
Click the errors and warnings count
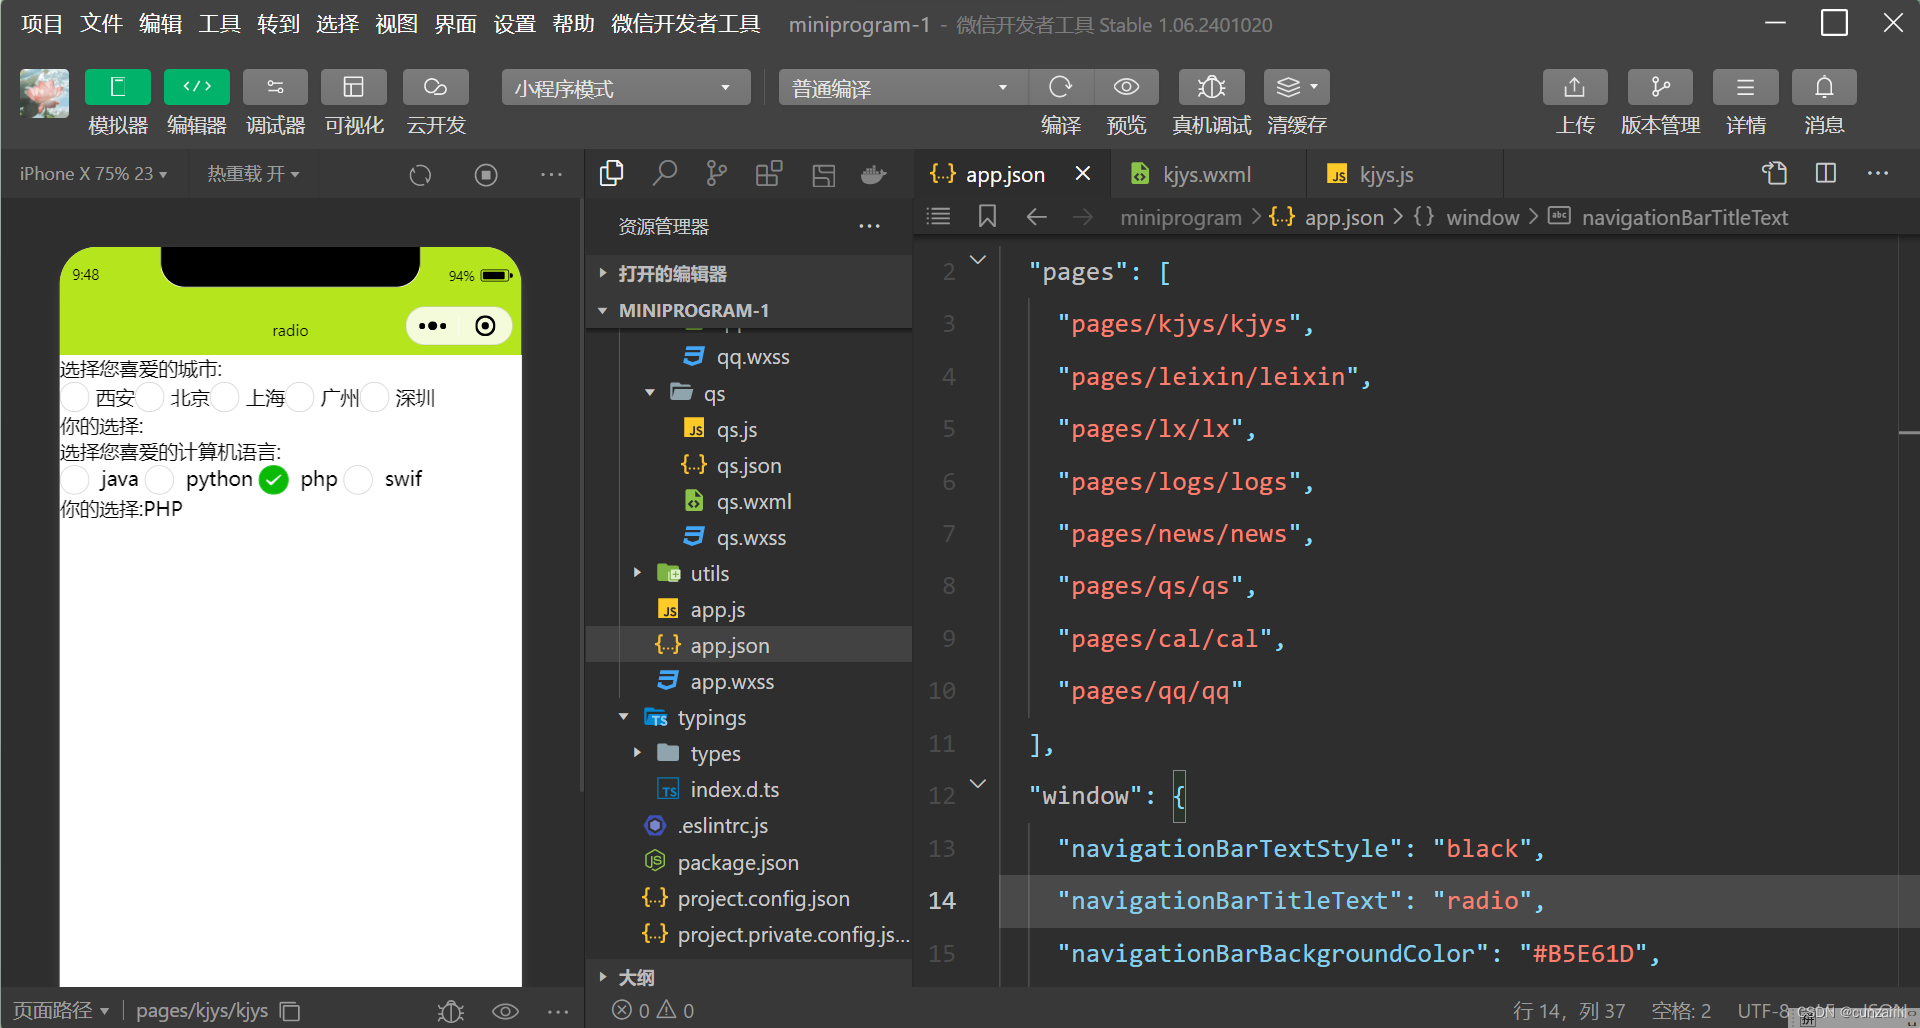click(653, 1010)
